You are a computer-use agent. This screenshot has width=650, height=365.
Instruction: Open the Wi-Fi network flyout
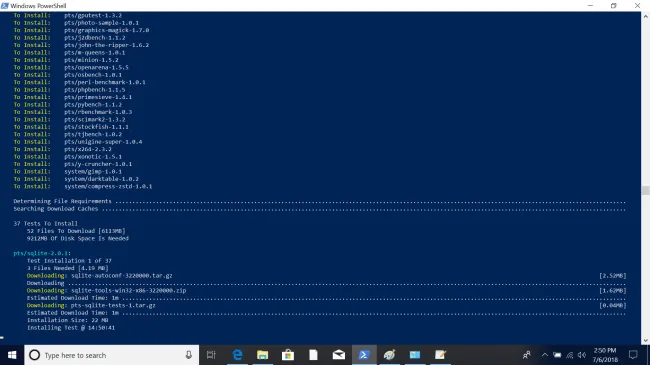click(570, 355)
